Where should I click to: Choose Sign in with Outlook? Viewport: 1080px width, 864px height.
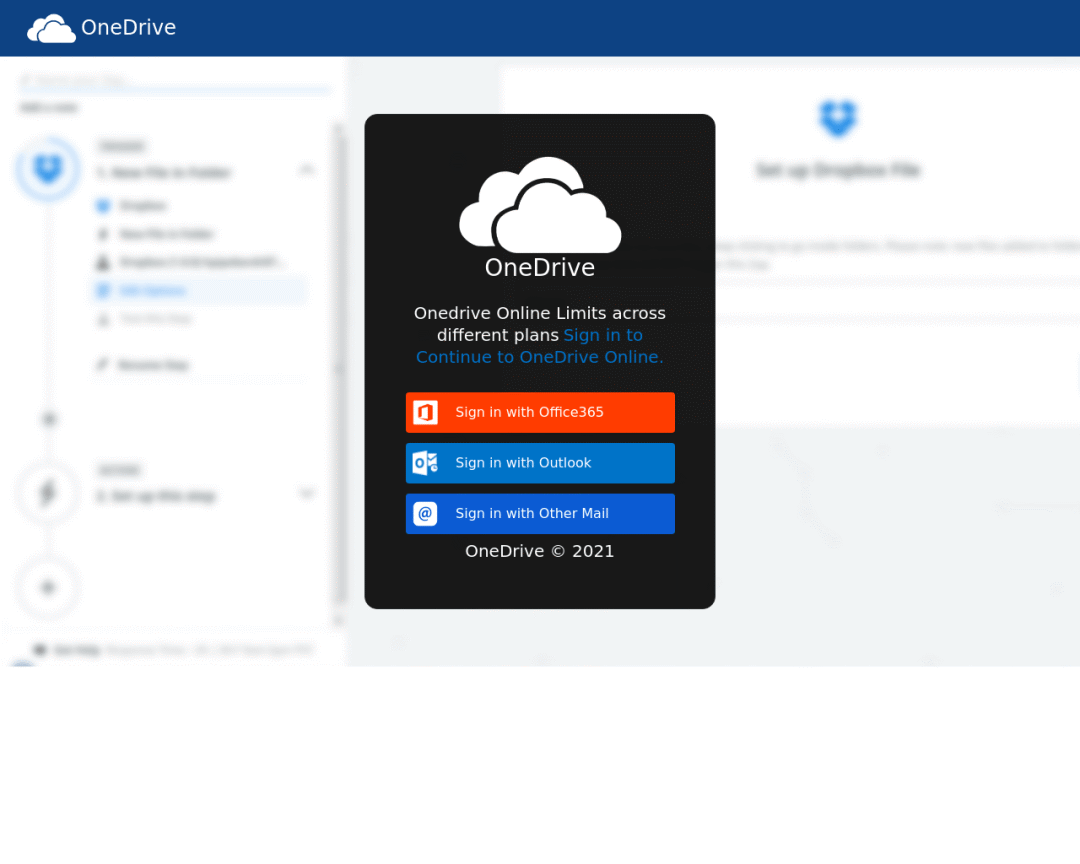tap(540, 463)
